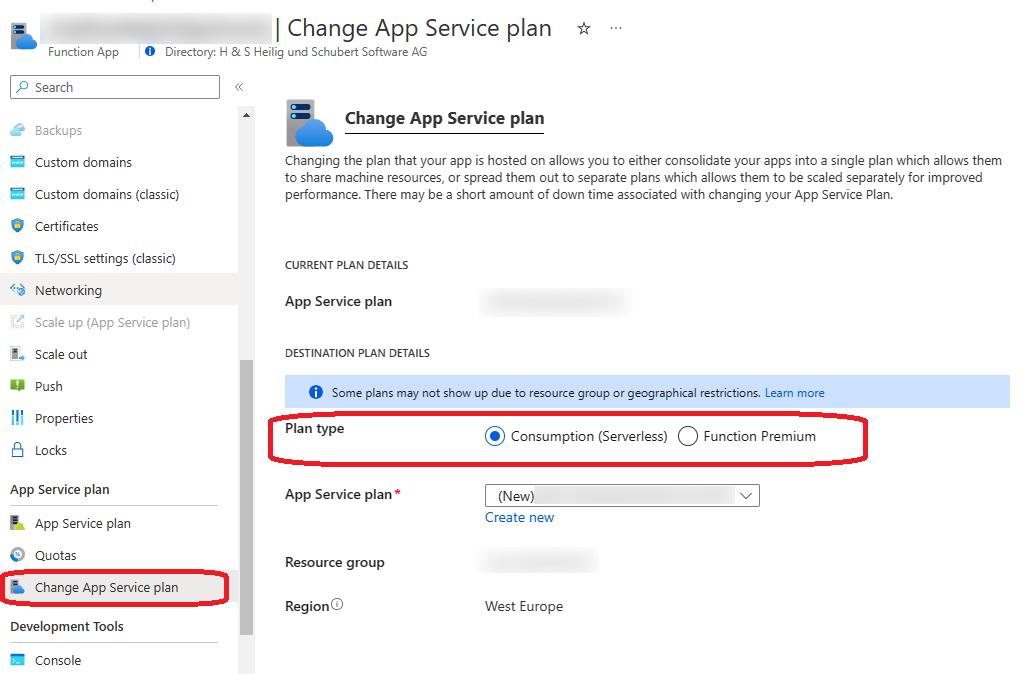Viewport: 1034px width, 674px height.
Task: Follow the Learn more link
Action: point(794,393)
